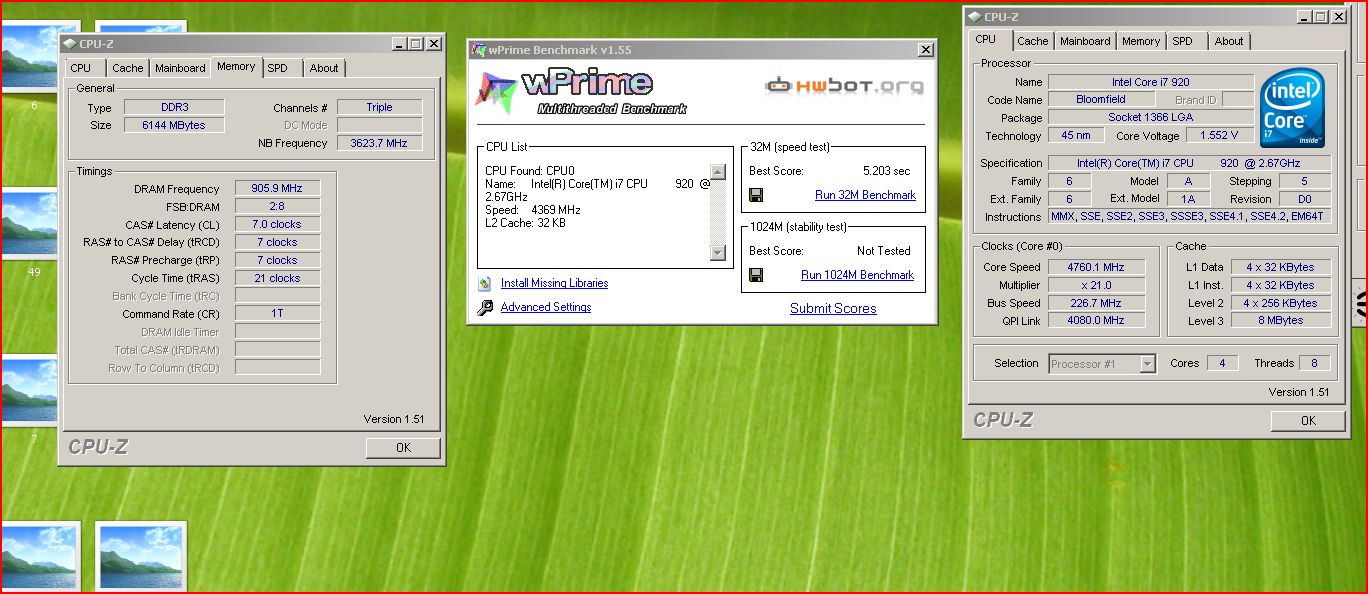
Task: Click Submit Scores link
Action: (833, 308)
